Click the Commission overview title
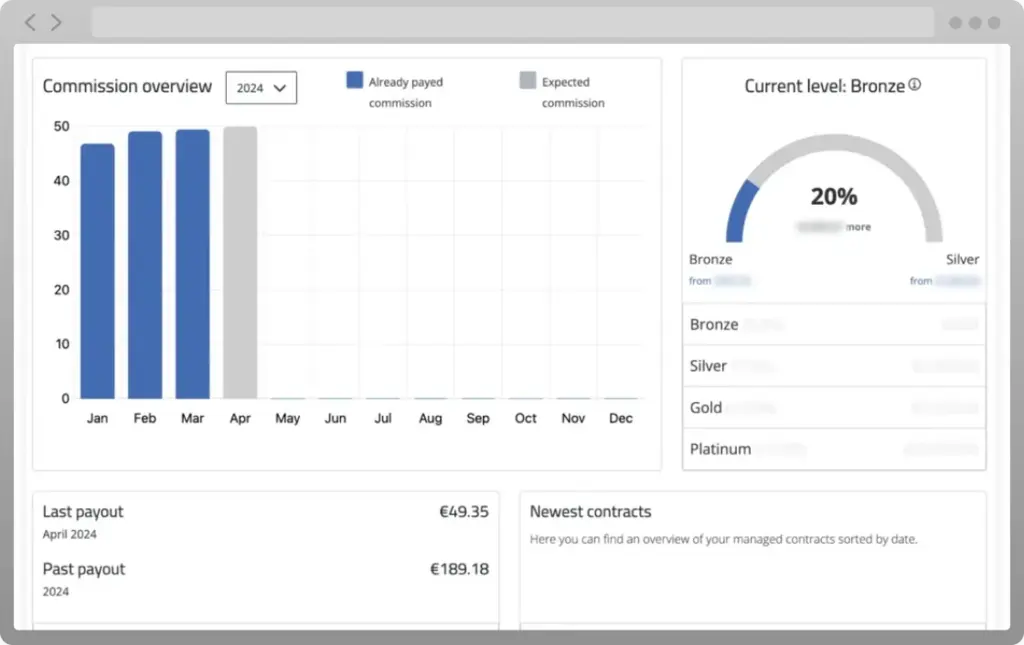 tap(127, 86)
